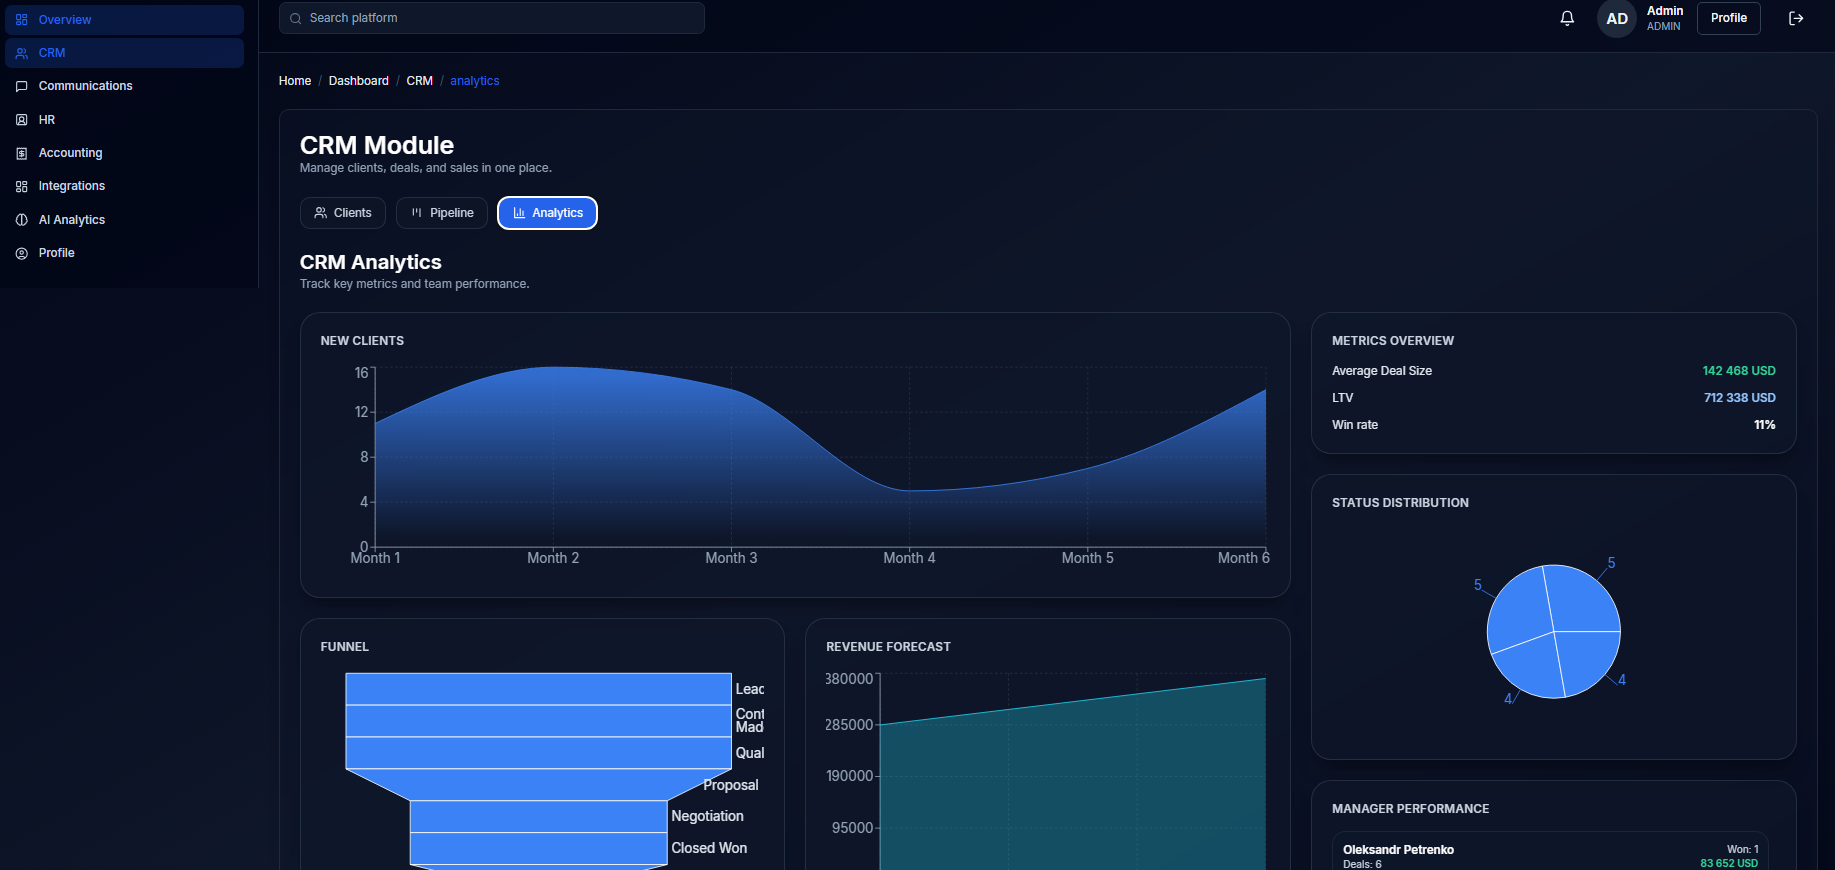
Task: Select CRM in the sidebar
Action: click(124, 53)
